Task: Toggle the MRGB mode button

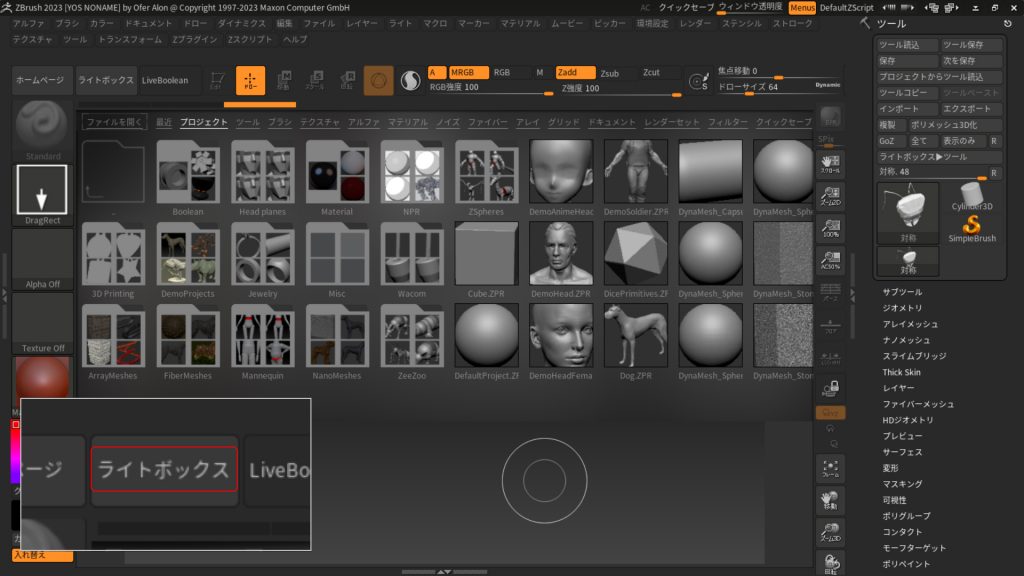Action: tap(468, 72)
